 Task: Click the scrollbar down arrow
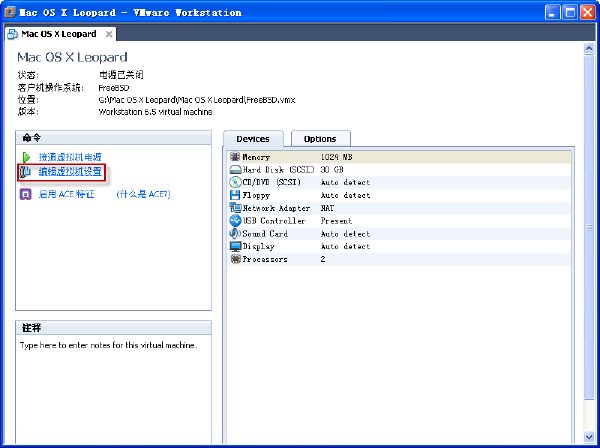589,437
